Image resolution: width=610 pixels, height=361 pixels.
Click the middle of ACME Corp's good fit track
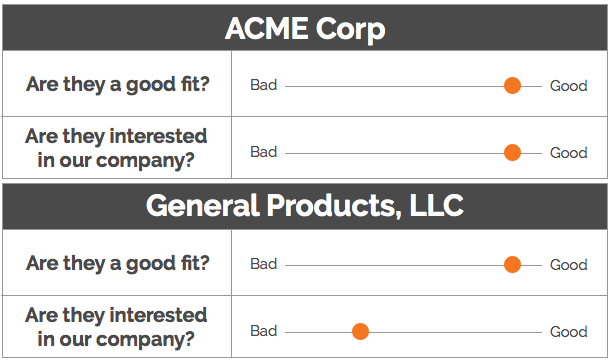point(413,86)
